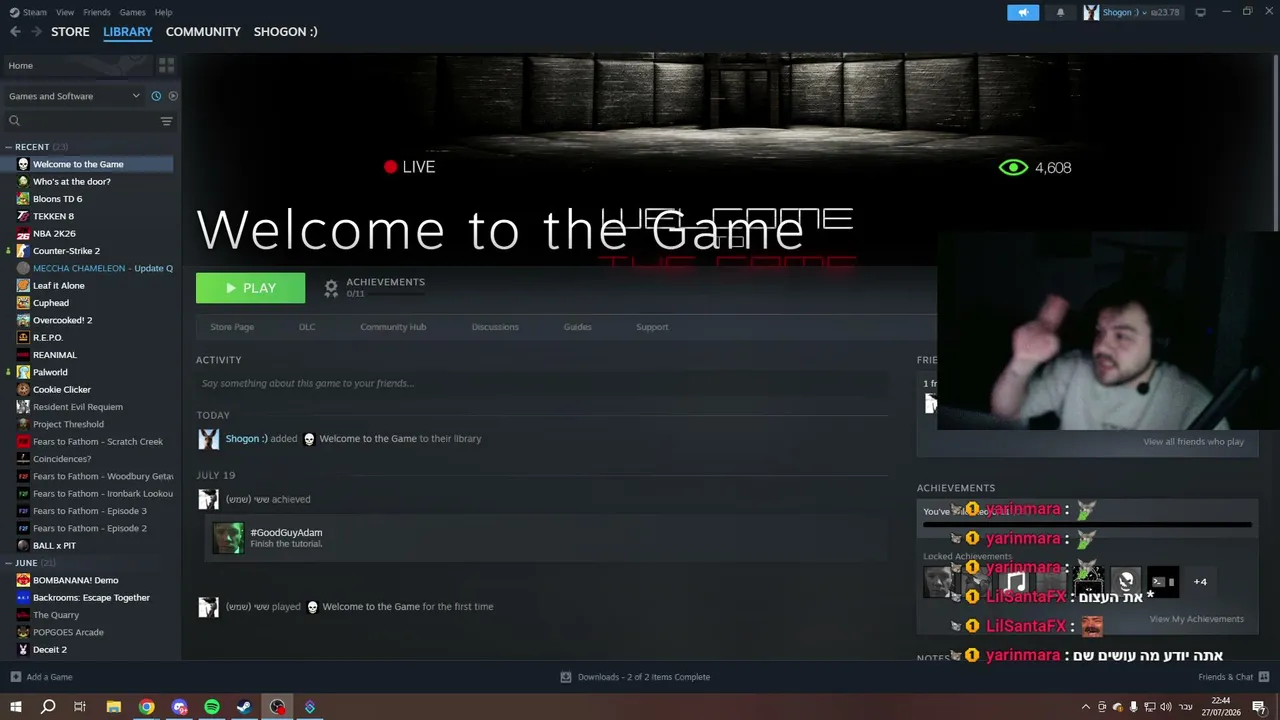The width and height of the screenshot is (1280, 720).
Task: Open the #GoodGuyAdam achievement image
Action: click(x=228, y=538)
